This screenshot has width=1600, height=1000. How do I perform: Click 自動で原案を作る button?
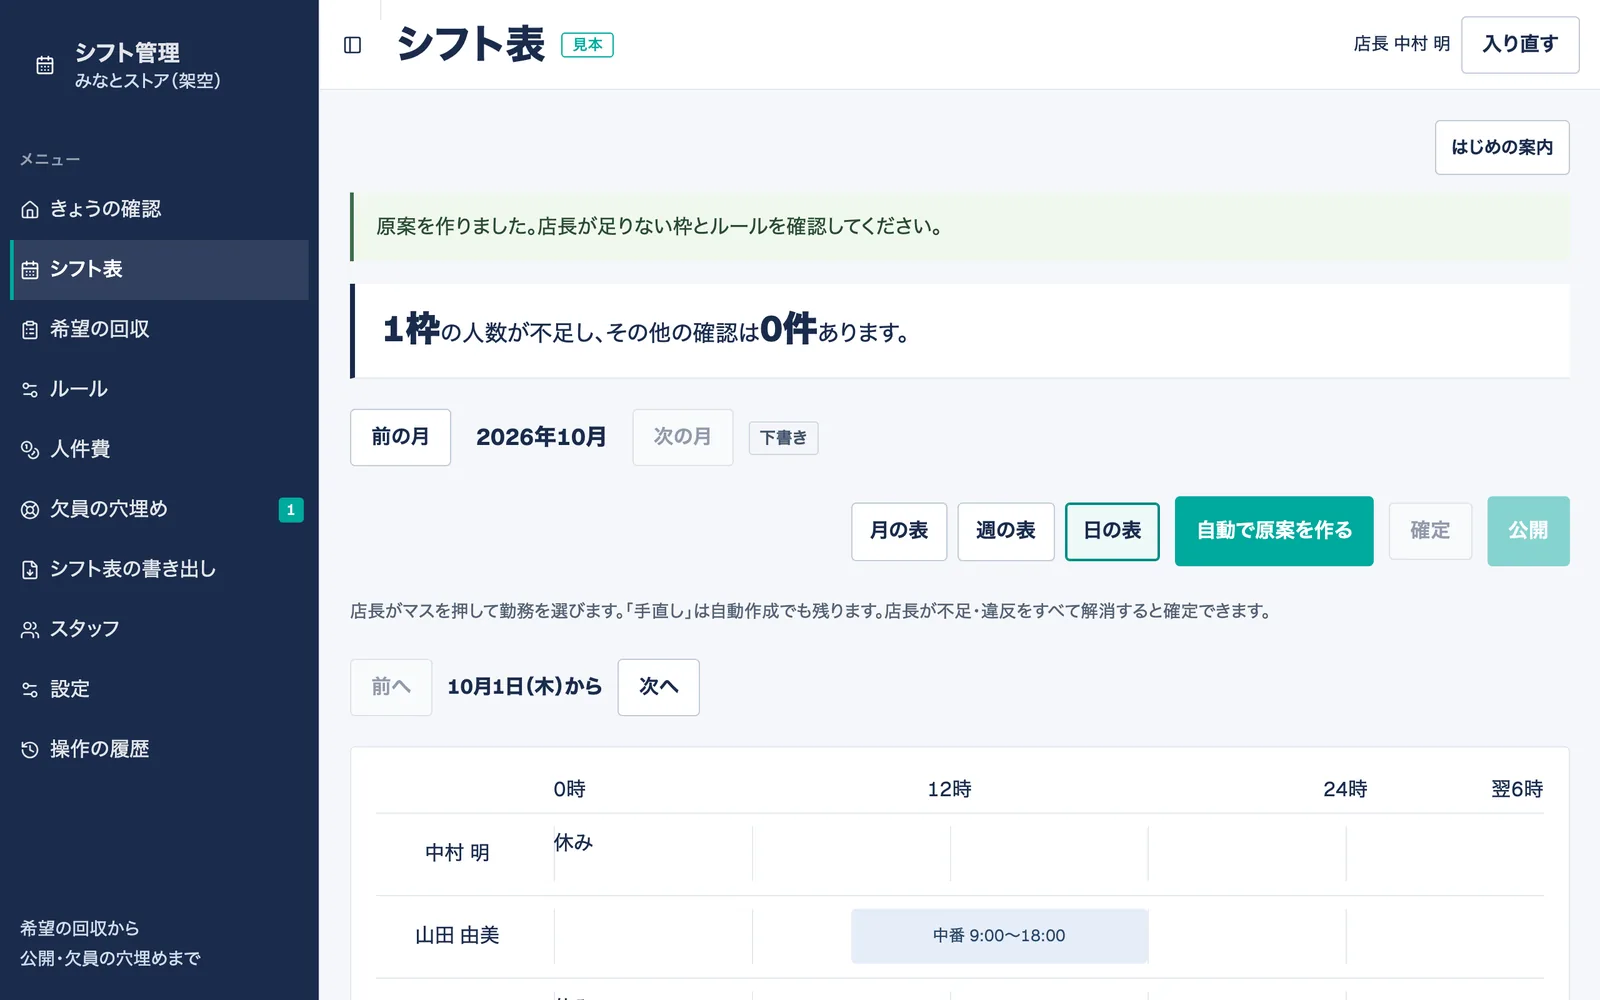(1274, 531)
